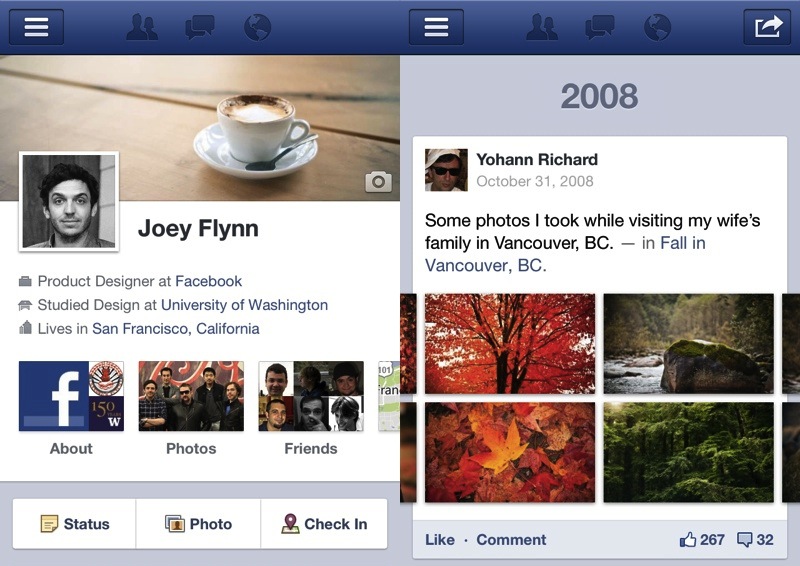Image resolution: width=800 pixels, height=566 pixels.
Task: Tap notifications globe in right header
Action: coord(657,27)
